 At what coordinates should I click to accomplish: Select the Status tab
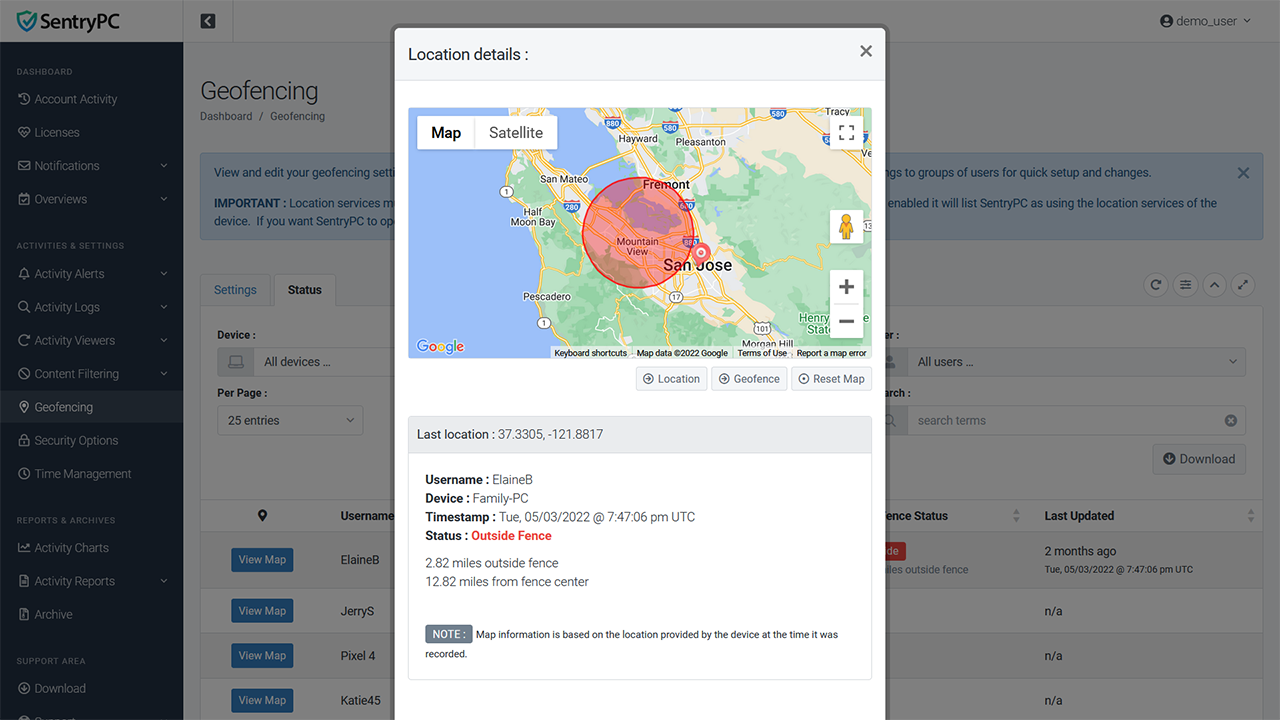point(305,290)
